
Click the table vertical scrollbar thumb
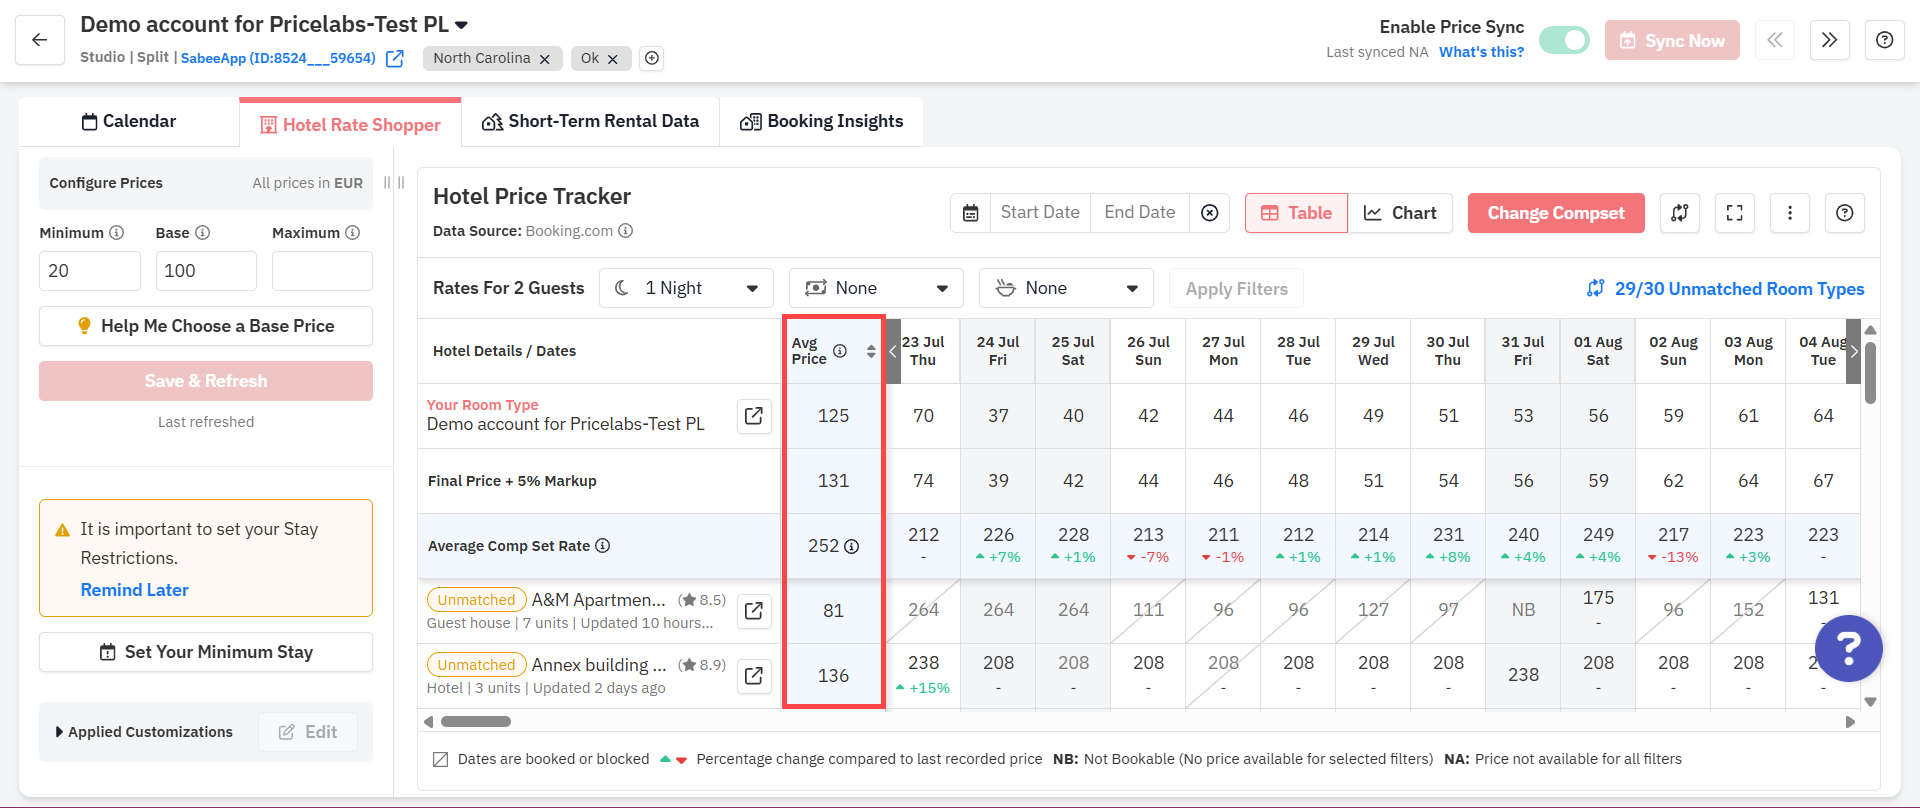[1870, 372]
